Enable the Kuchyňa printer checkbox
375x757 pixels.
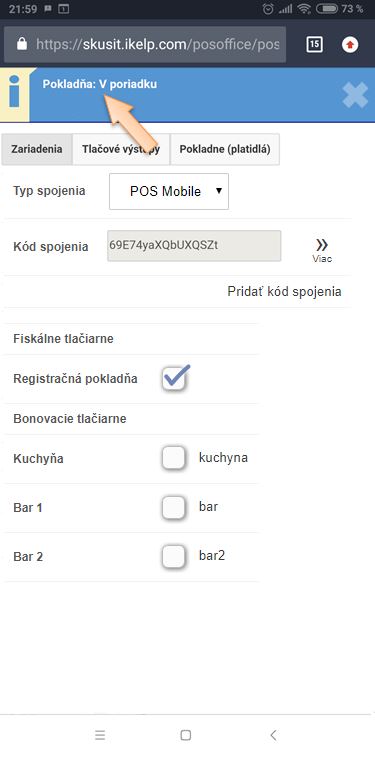point(174,458)
